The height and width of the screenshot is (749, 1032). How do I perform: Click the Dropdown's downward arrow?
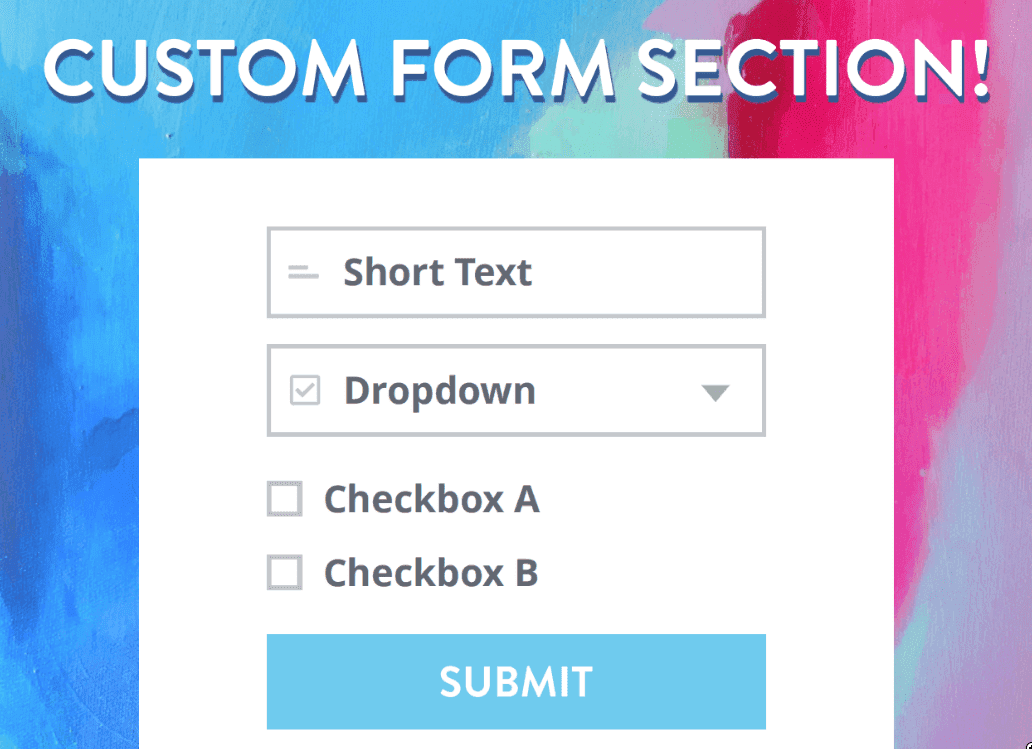(x=715, y=393)
